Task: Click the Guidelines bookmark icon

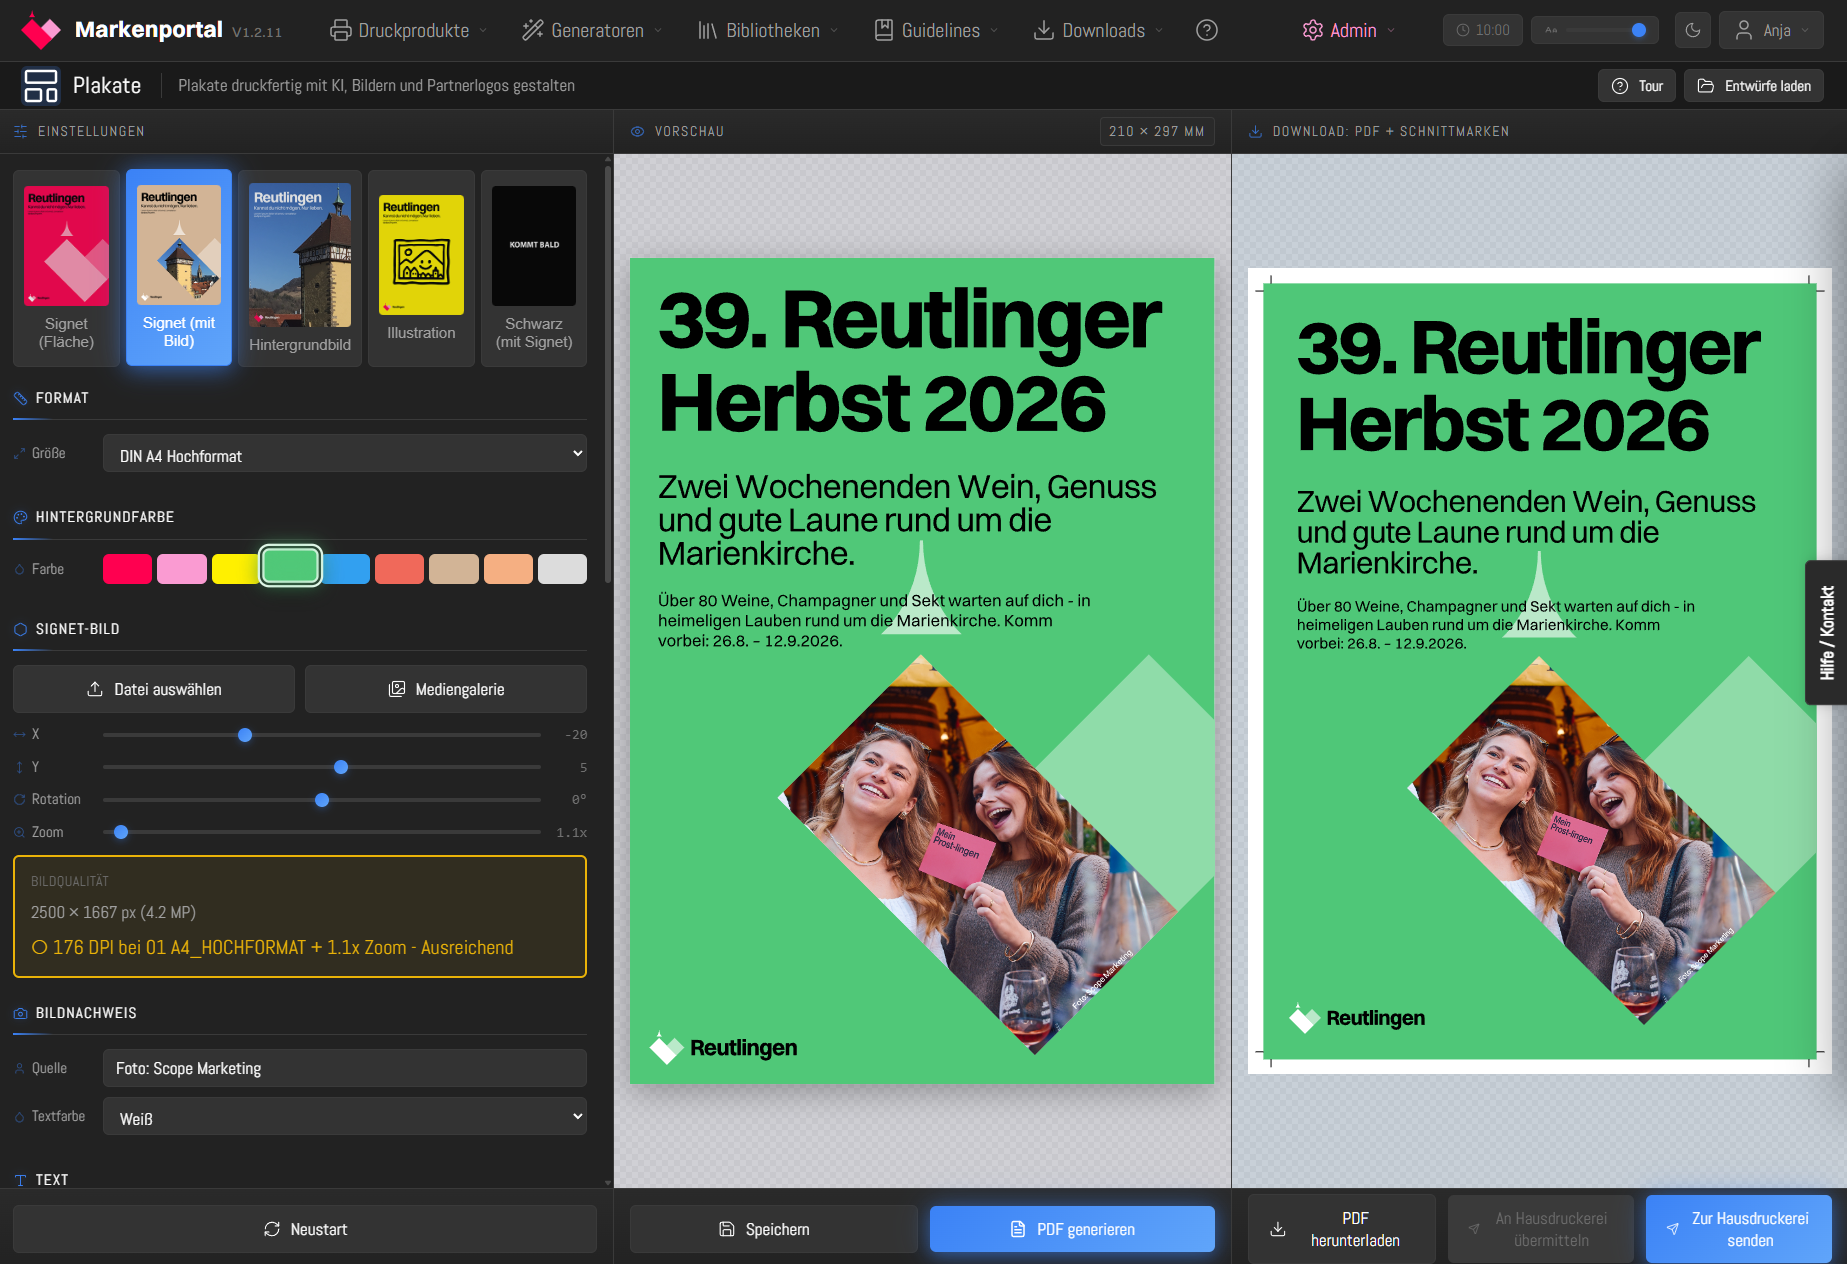Action: (x=884, y=30)
